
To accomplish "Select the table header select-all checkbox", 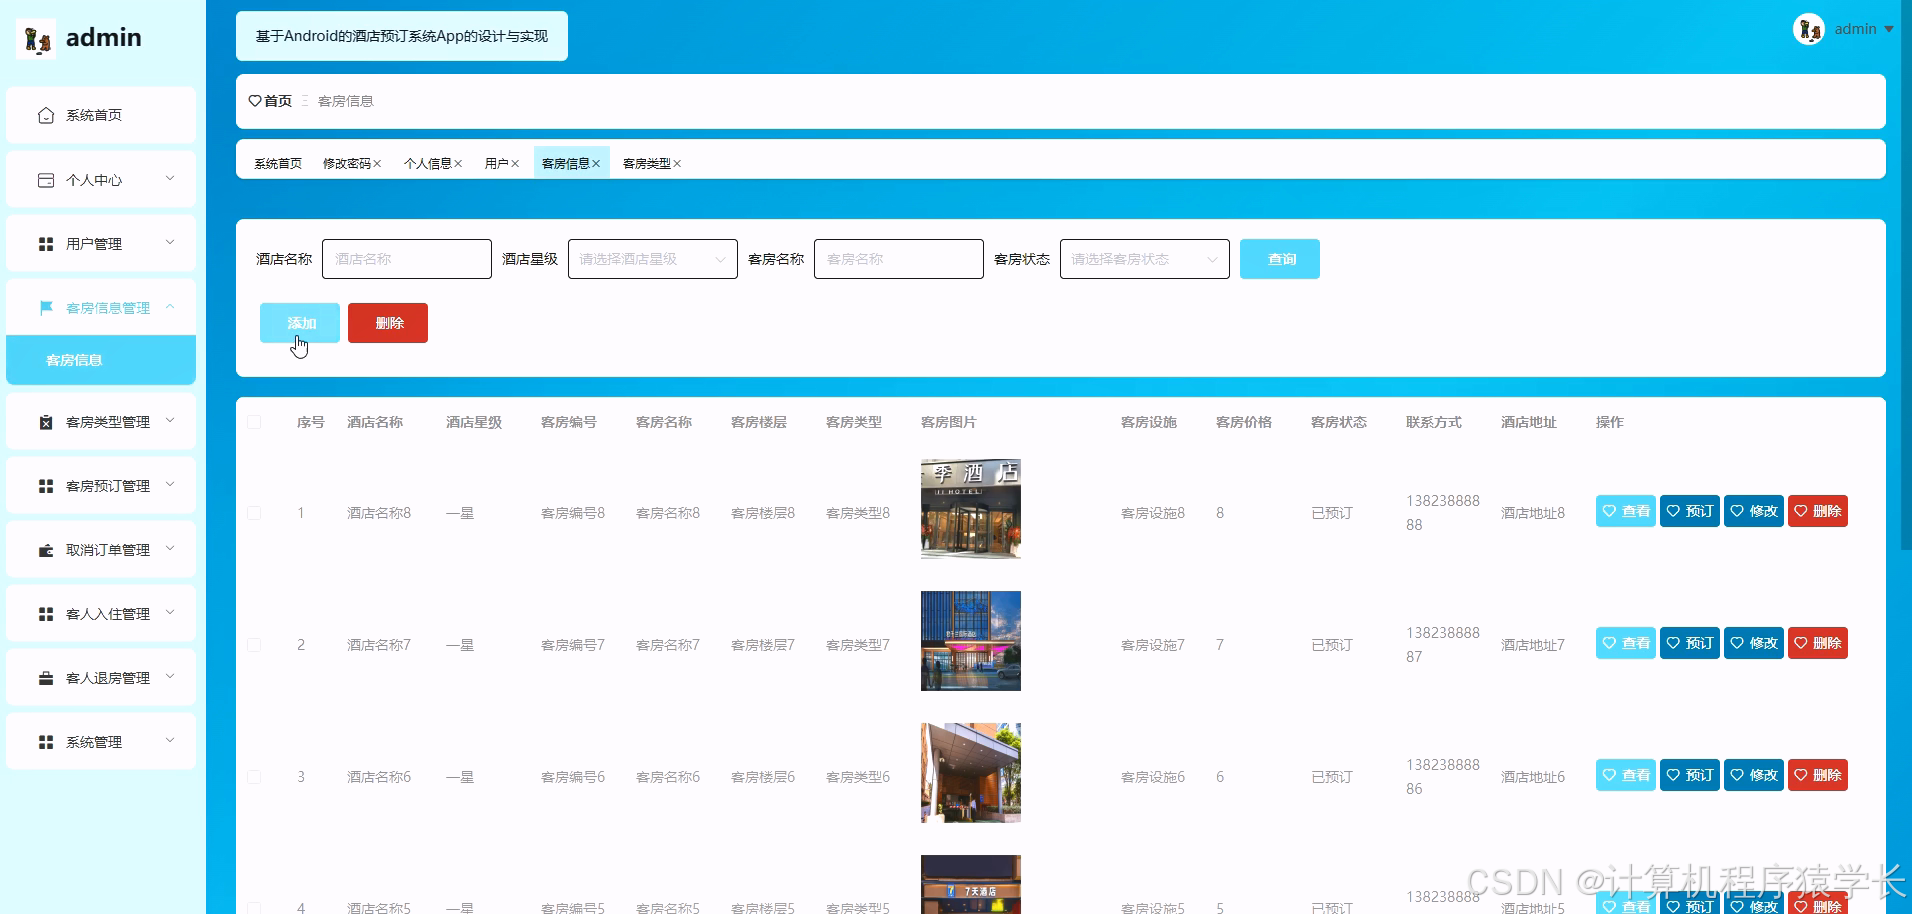I will 254,422.
